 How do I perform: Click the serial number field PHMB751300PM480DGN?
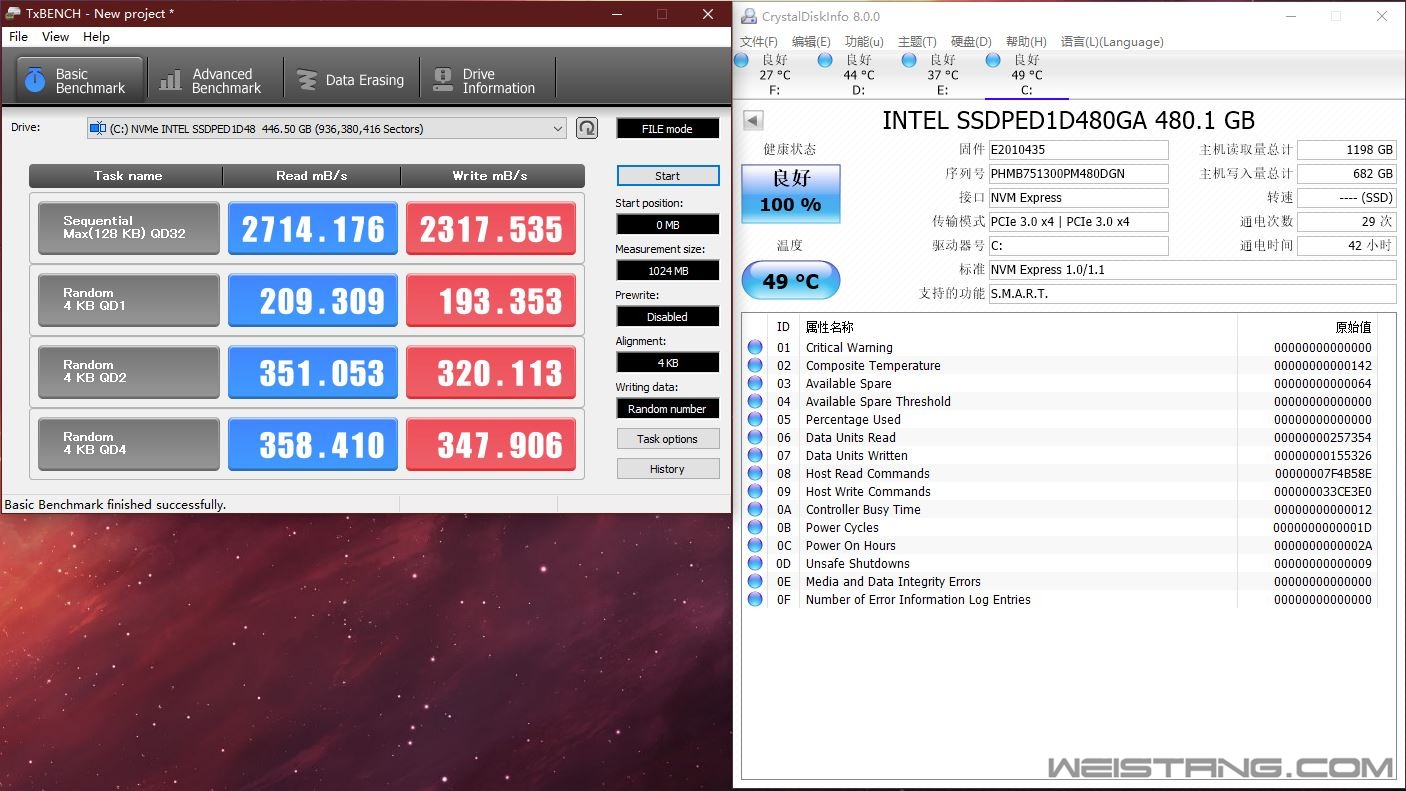tap(1078, 174)
